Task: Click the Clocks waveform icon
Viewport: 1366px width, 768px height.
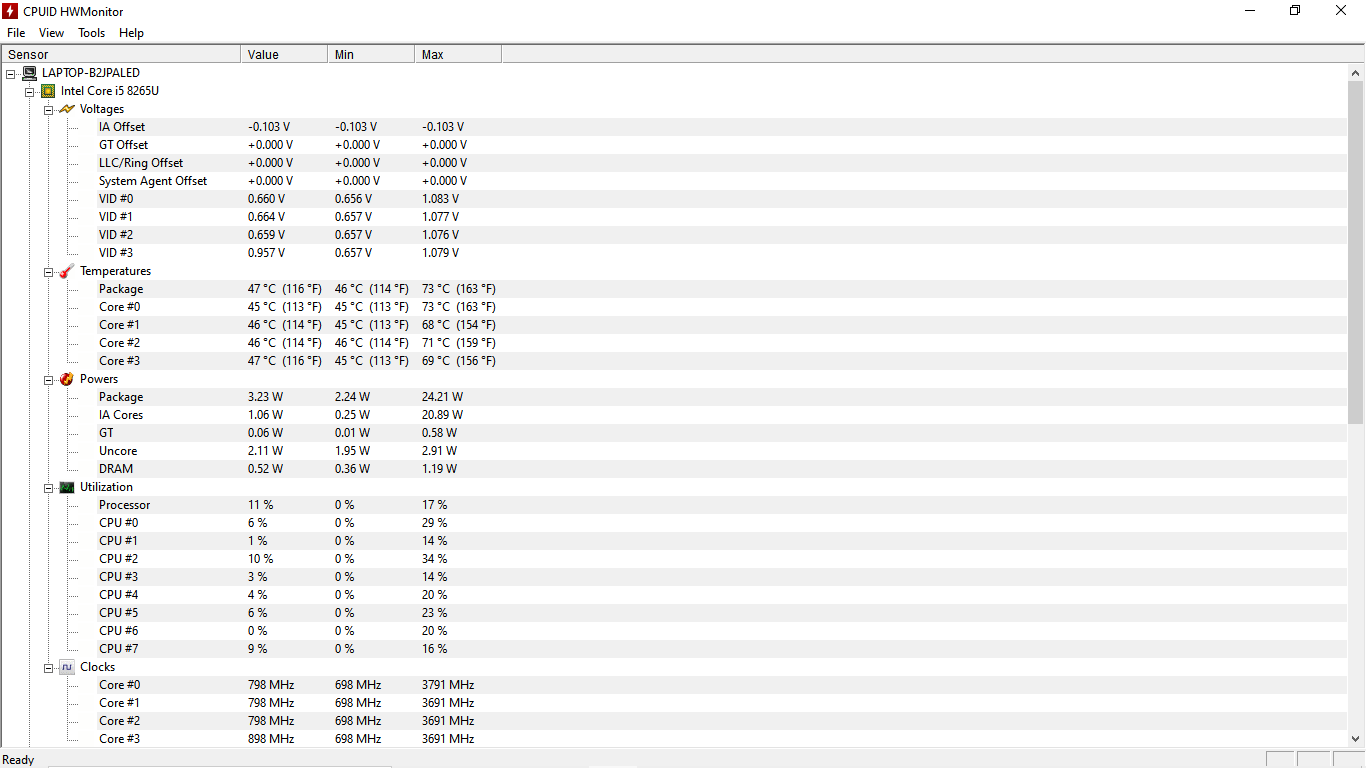Action: point(67,667)
